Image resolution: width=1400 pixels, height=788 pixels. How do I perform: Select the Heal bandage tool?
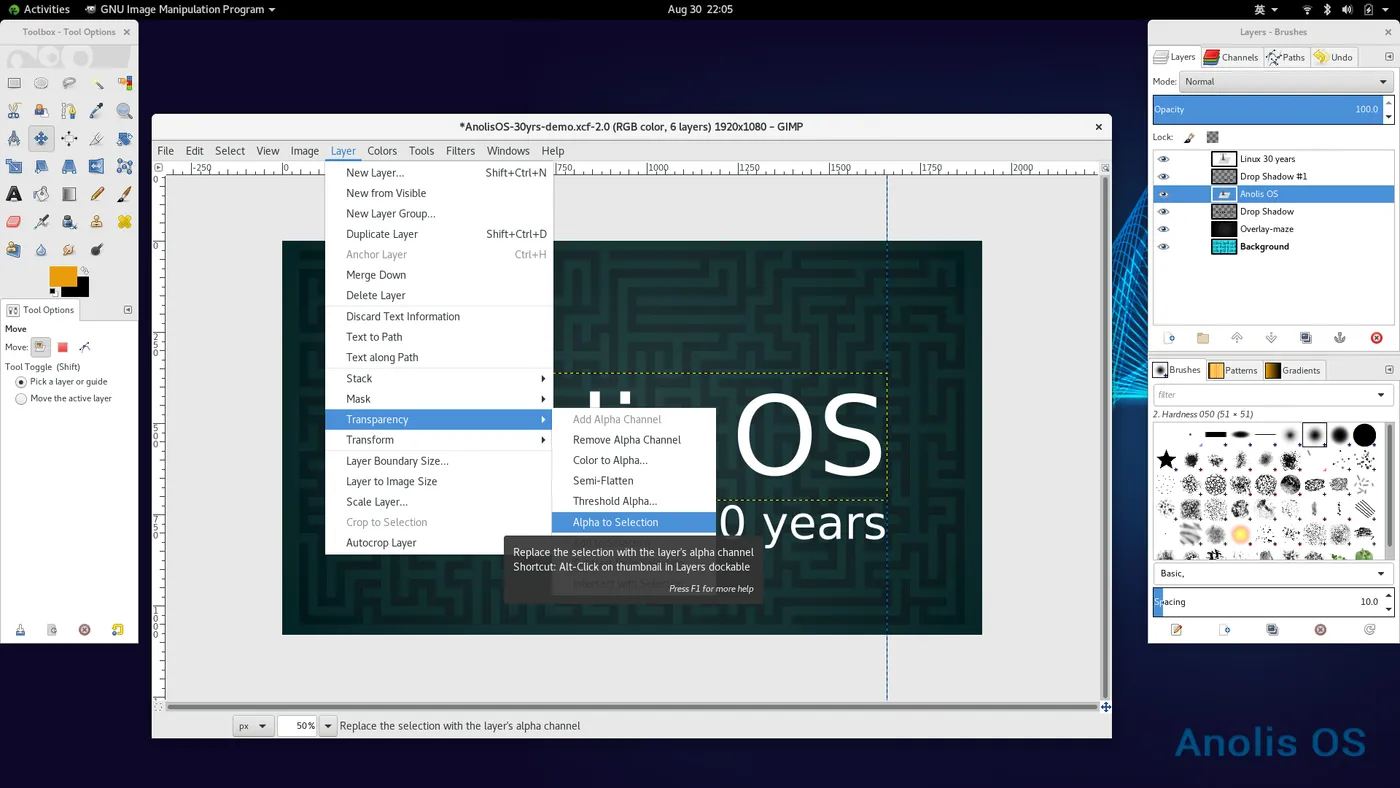(x=124, y=222)
